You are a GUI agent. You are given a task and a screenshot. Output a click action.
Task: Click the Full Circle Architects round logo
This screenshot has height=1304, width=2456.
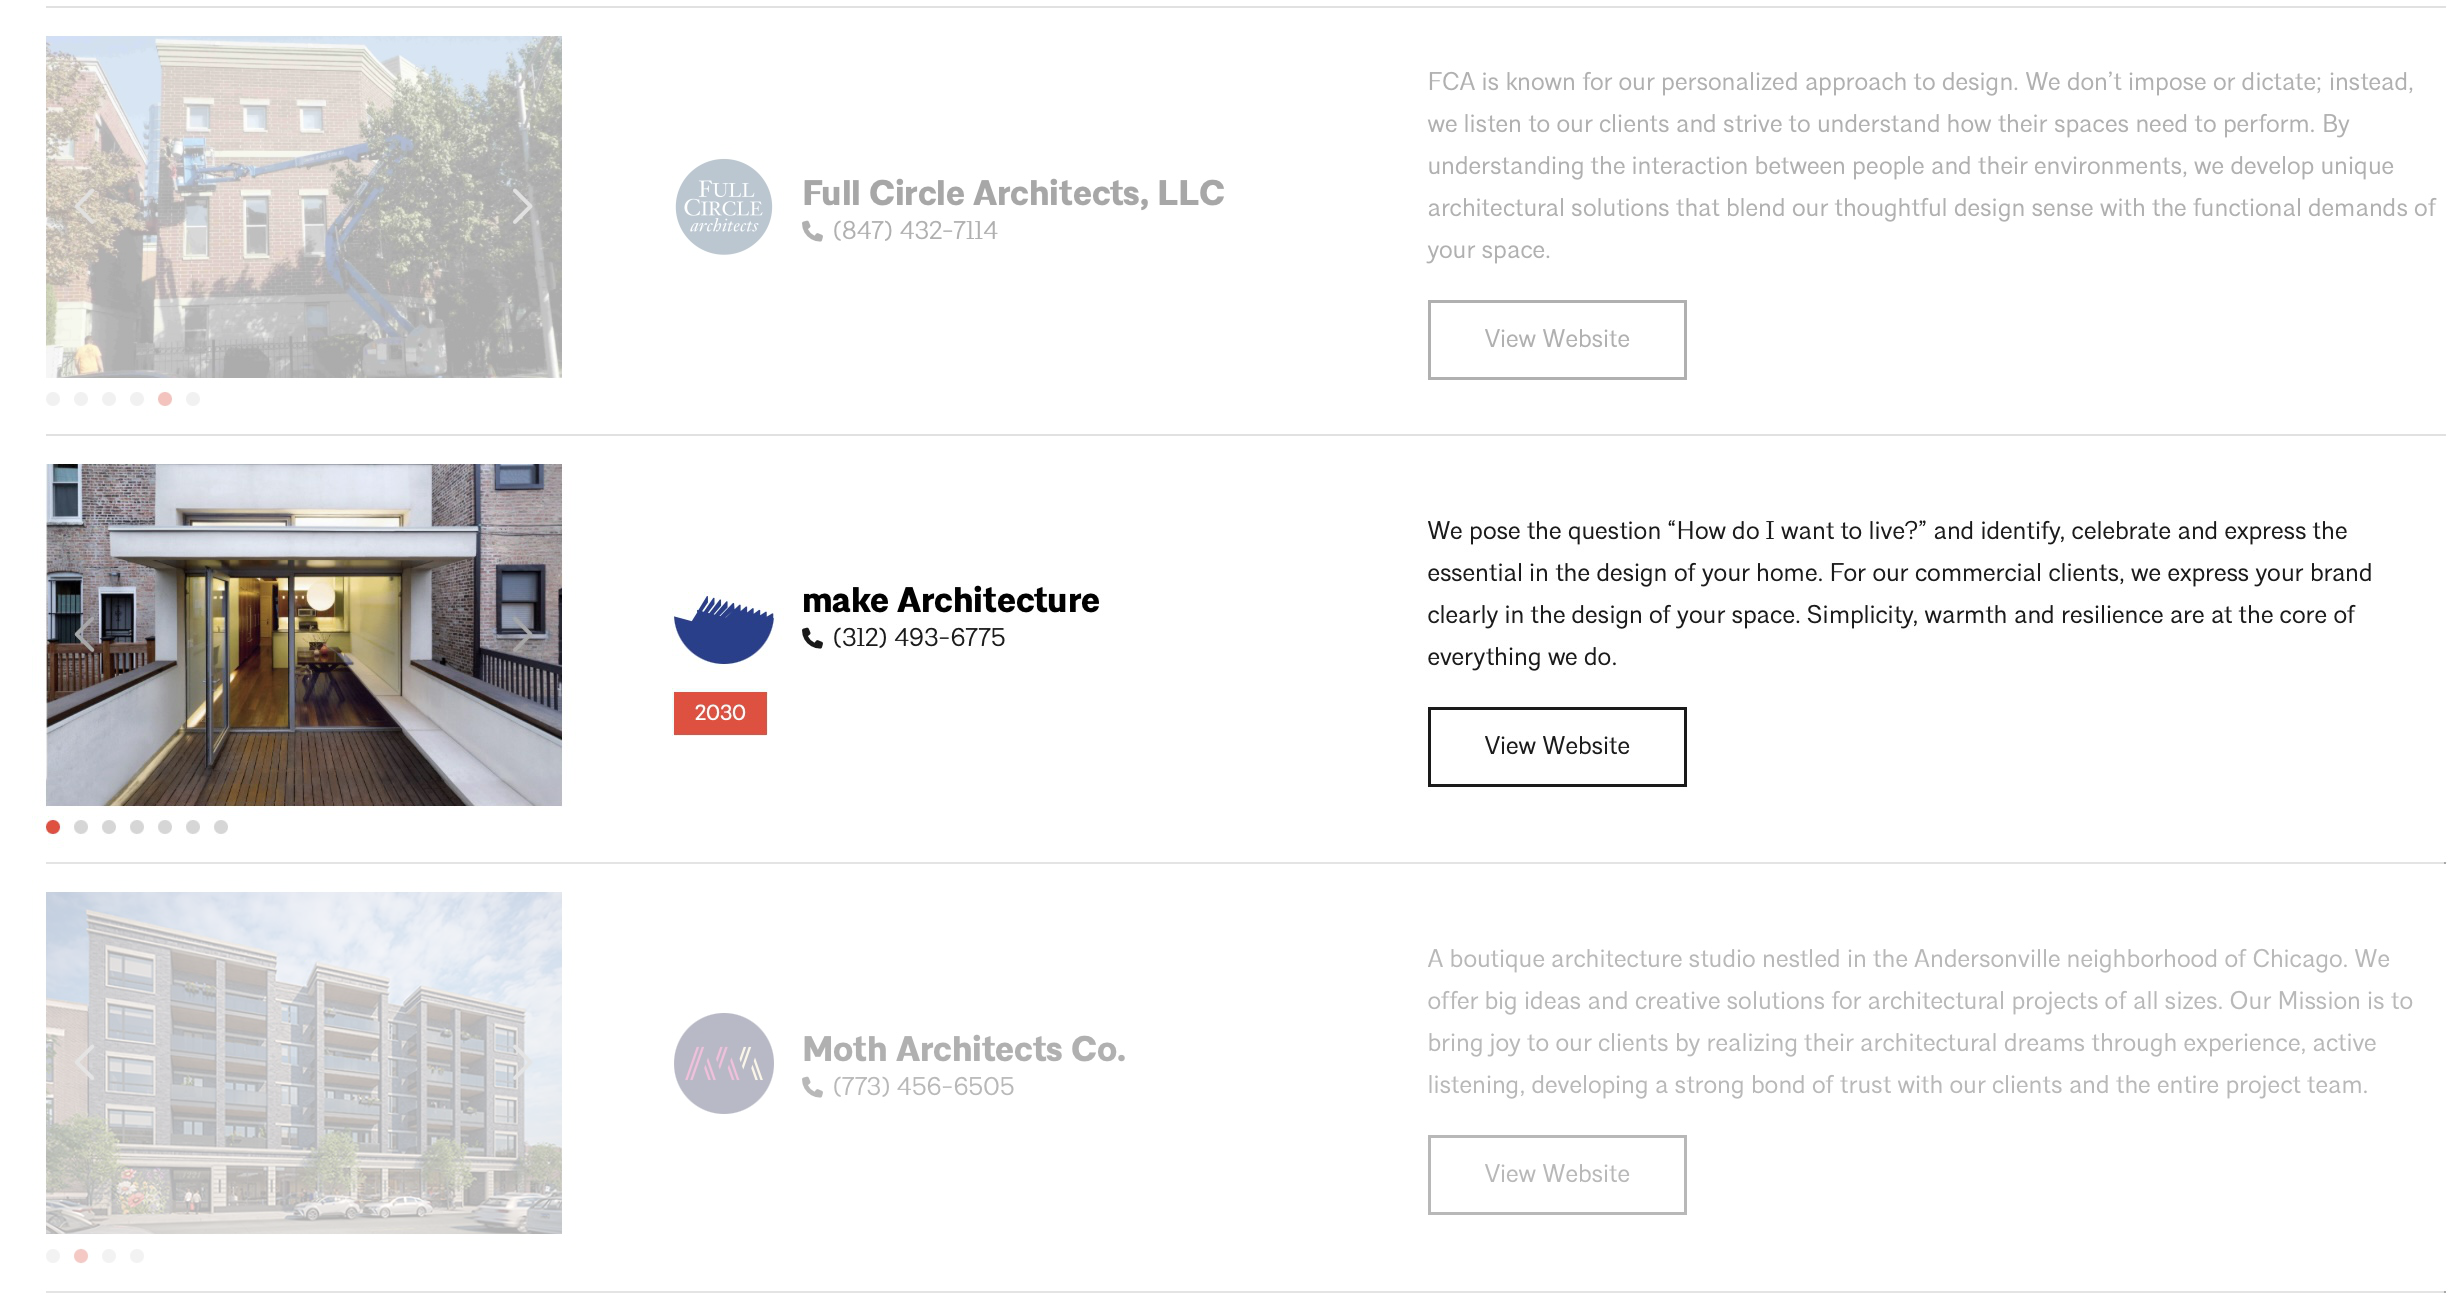click(723, 207)
